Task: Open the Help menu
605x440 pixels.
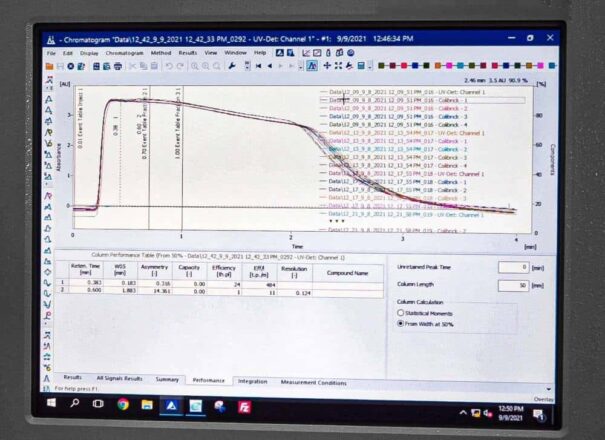Action: [x=260, y=52]
